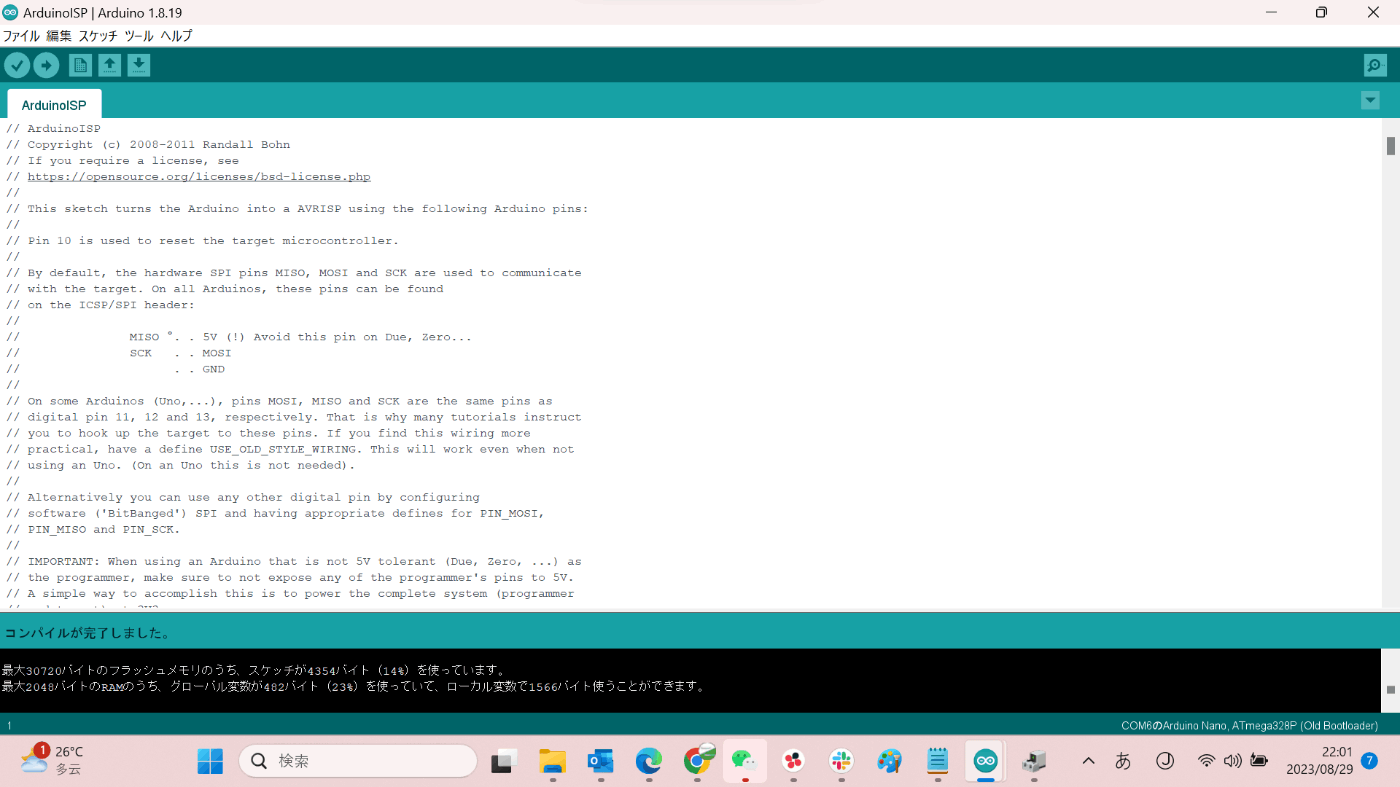Click the Verify (checkmark) button
Image resolution: width=1400 pixels, height=787 pixels.
pyautogui.click(x=17, y=65)
